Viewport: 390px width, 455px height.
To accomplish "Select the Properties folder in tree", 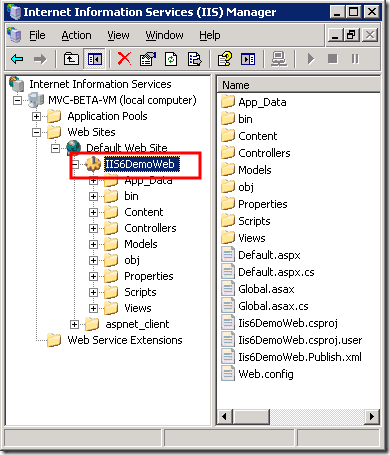I will coord(149,276).
